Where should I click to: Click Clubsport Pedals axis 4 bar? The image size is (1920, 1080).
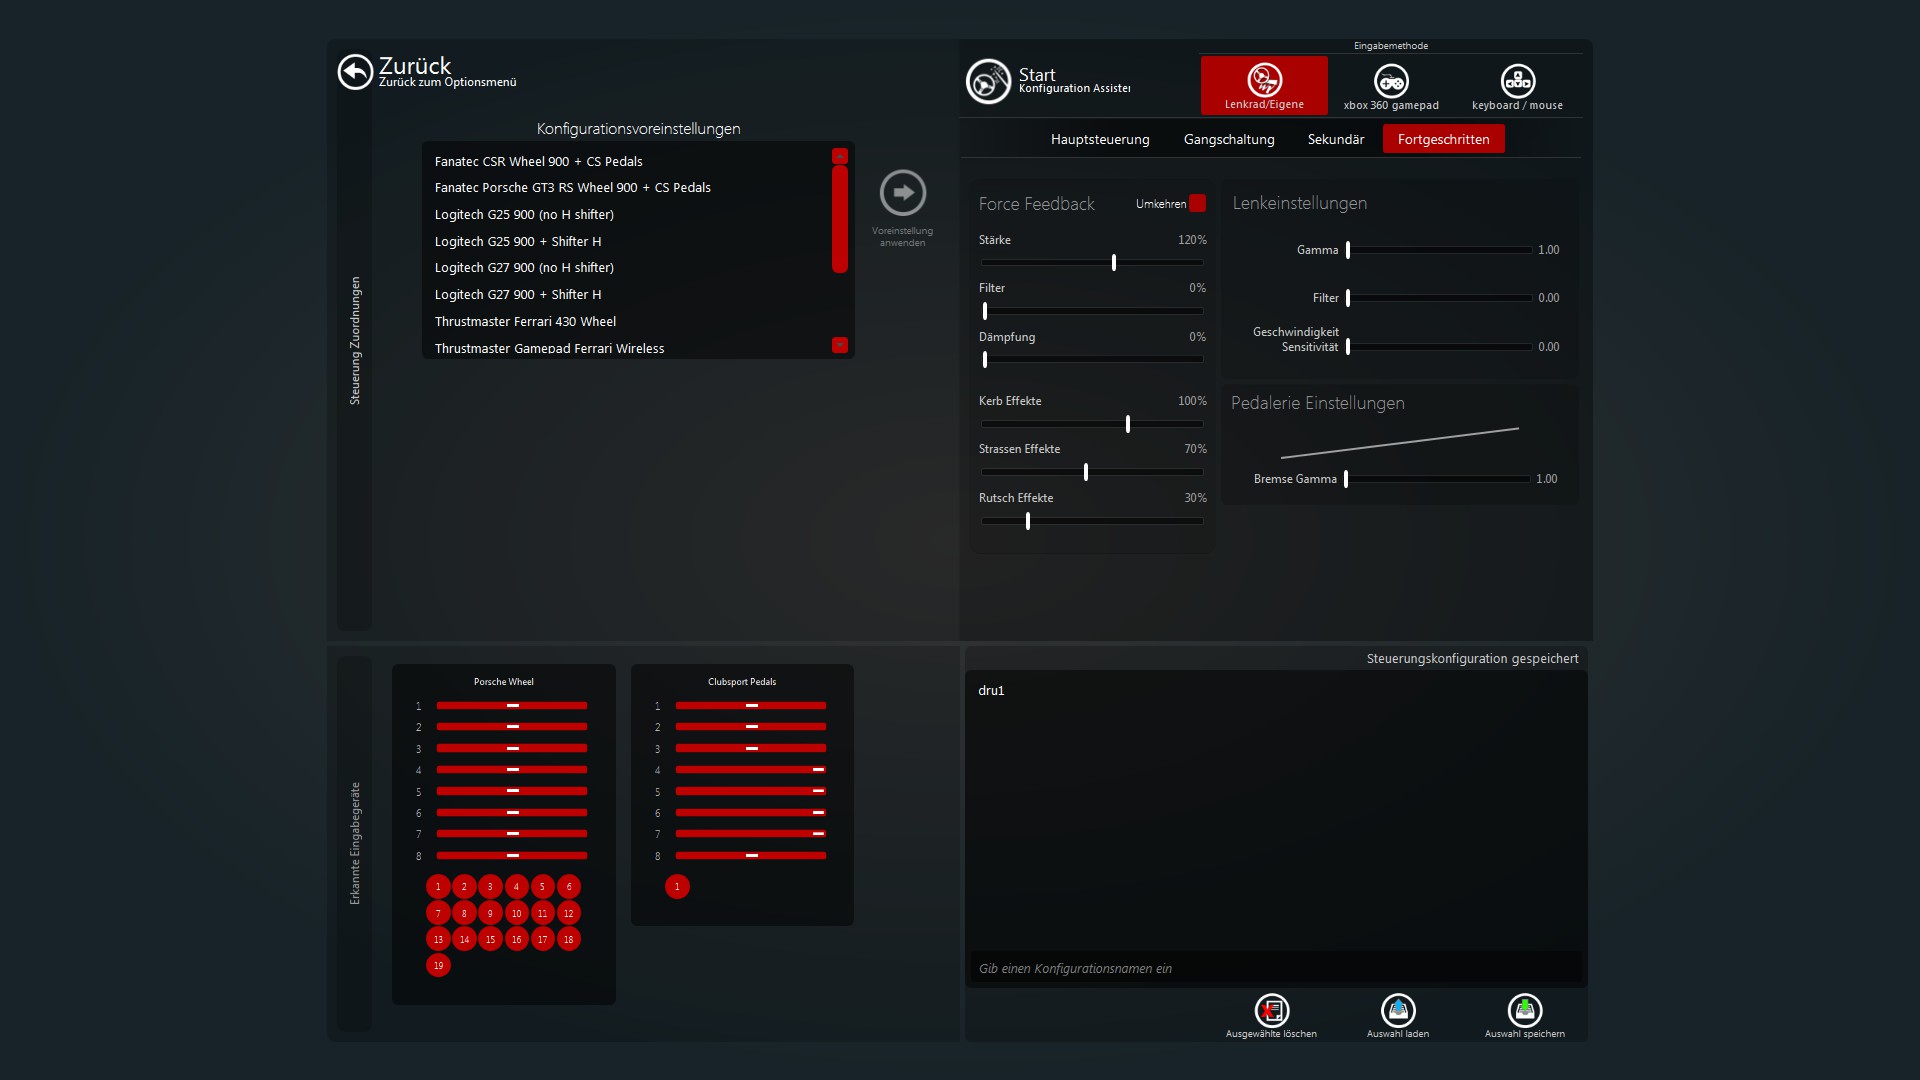click(751, 770)
